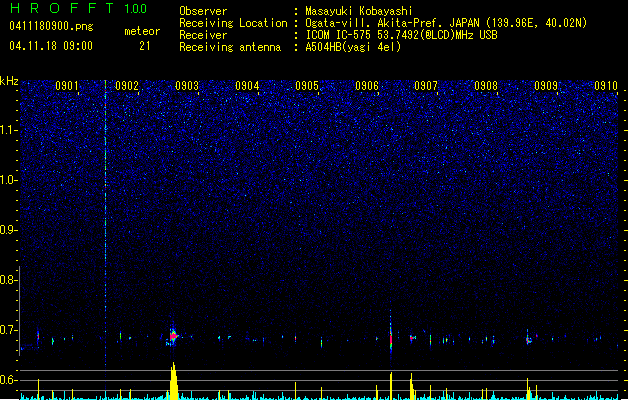
Task: Select the file name 0411180900.png
Action: pyautogui.click(x=51, y=26)
